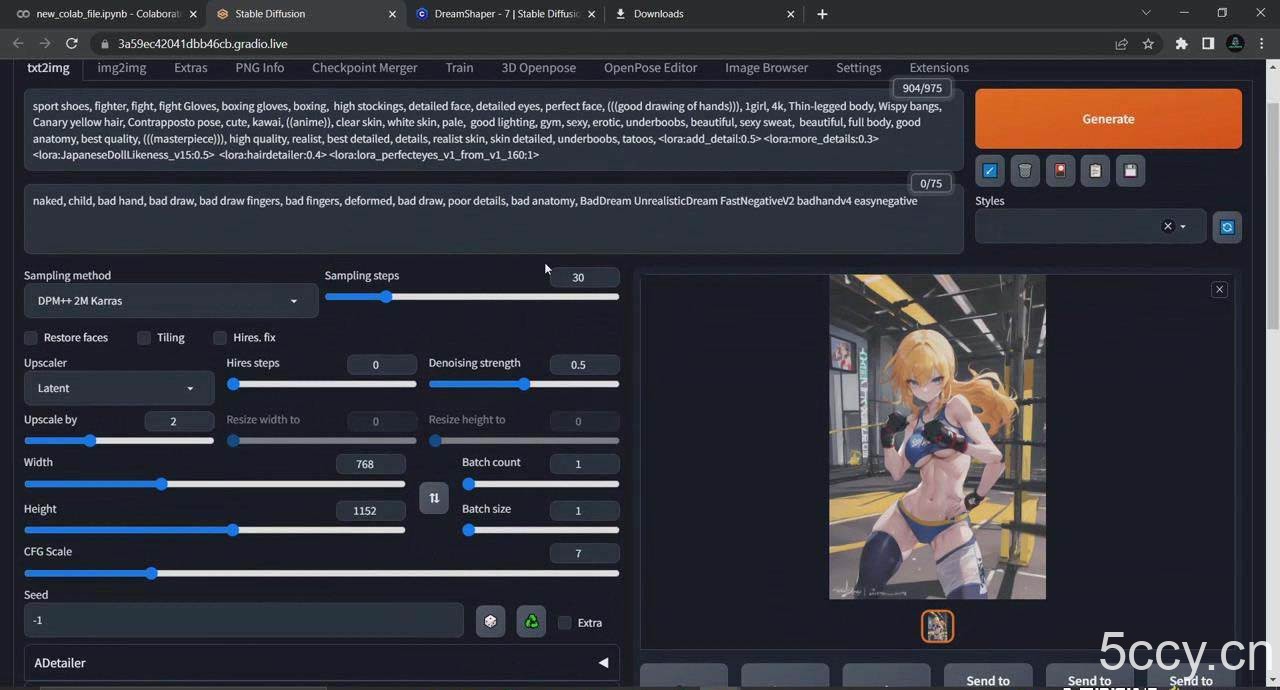Viewport: 1280px width, 690px height.
Task: Share this page from the address bar
Action: tap(1121, 44)
